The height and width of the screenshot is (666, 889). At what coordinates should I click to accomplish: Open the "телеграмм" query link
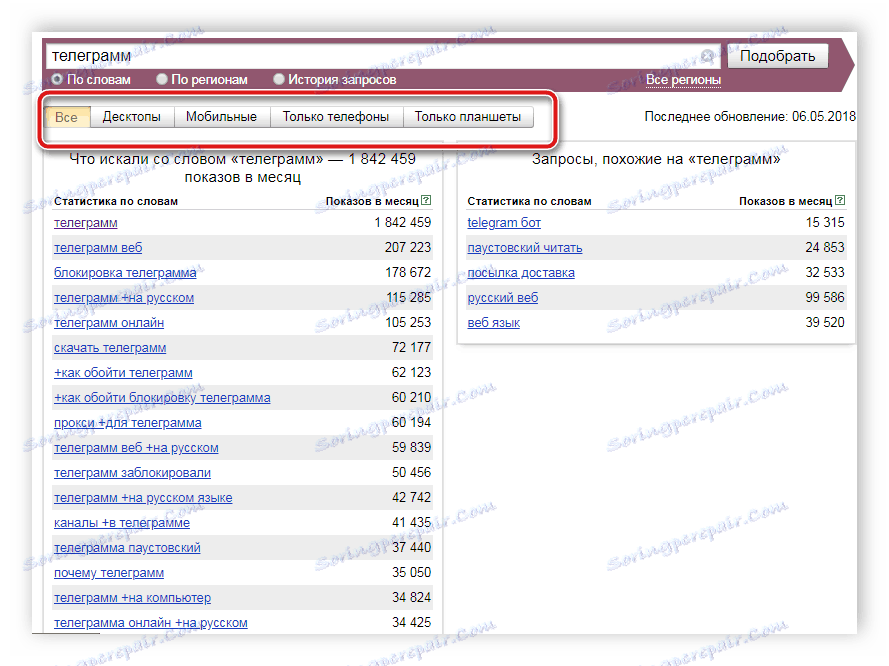pos(86,223)
